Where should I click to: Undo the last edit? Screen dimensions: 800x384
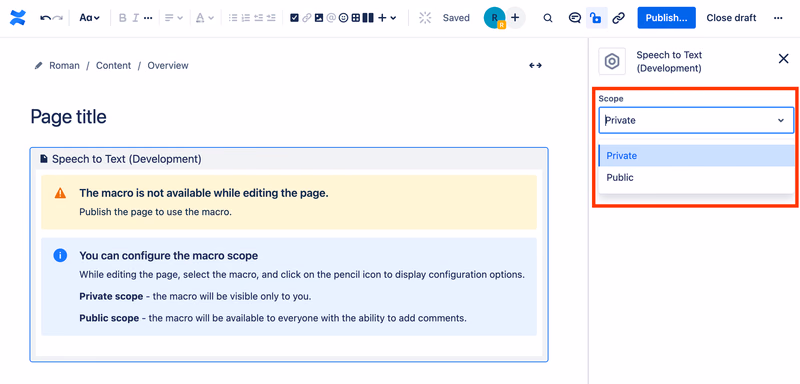45,18
